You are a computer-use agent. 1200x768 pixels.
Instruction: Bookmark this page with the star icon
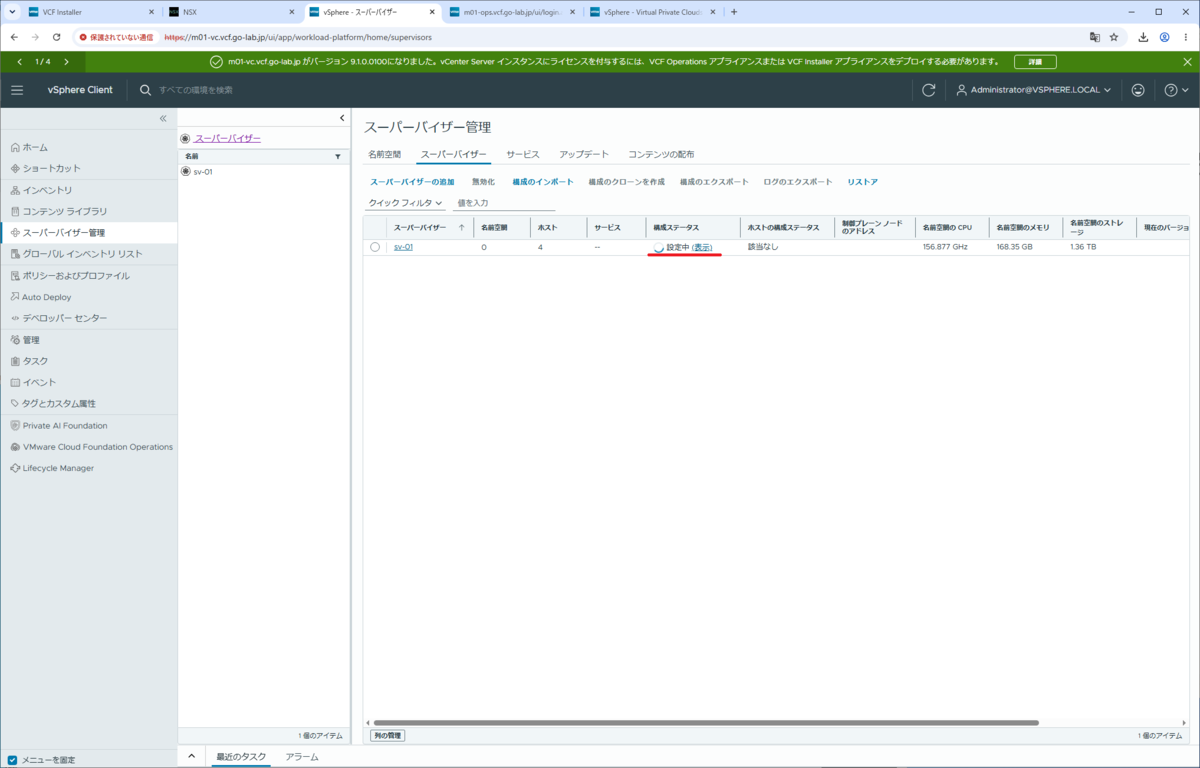click(x=1114, y=37)
